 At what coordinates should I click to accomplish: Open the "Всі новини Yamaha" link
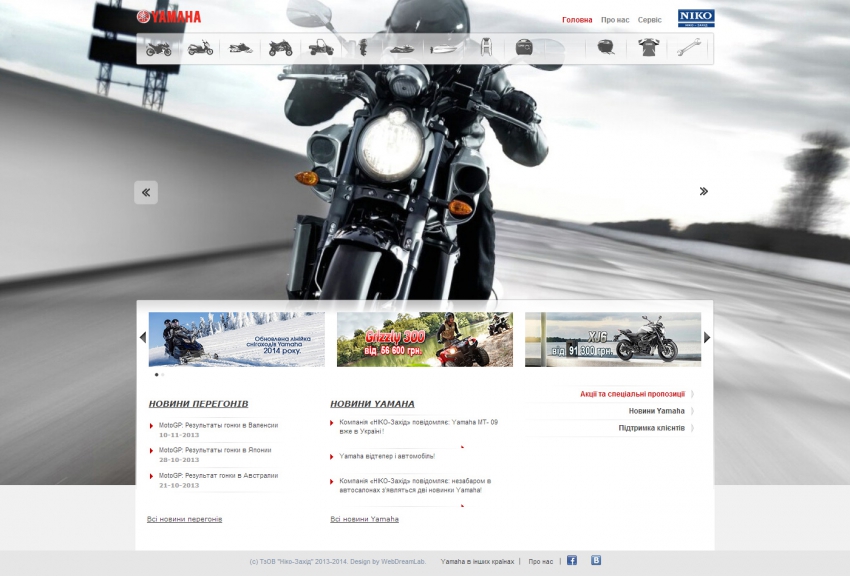pyautogui.click(x=364, y=518)
